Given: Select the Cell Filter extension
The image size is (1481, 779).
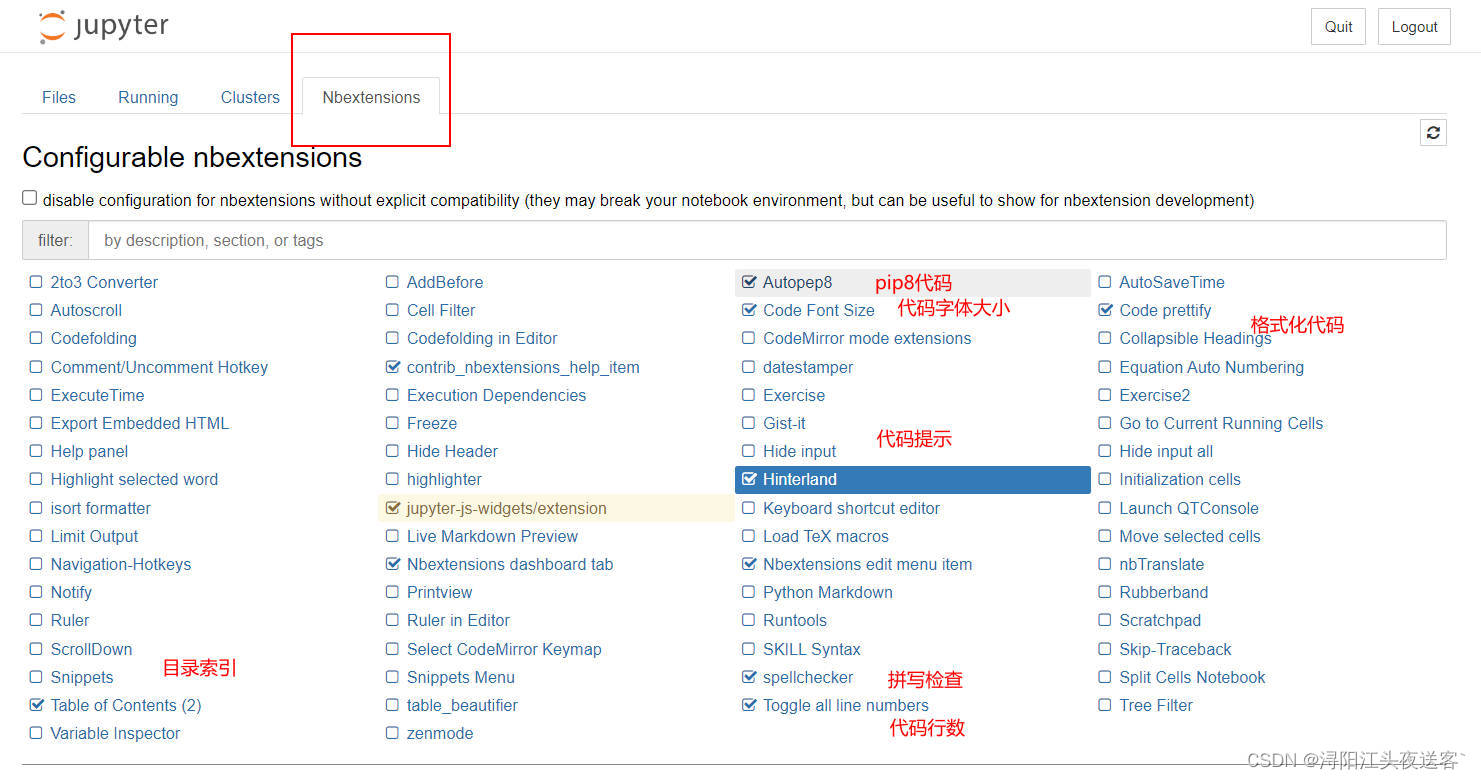Looking at the screenshot, I should [441, 310].
